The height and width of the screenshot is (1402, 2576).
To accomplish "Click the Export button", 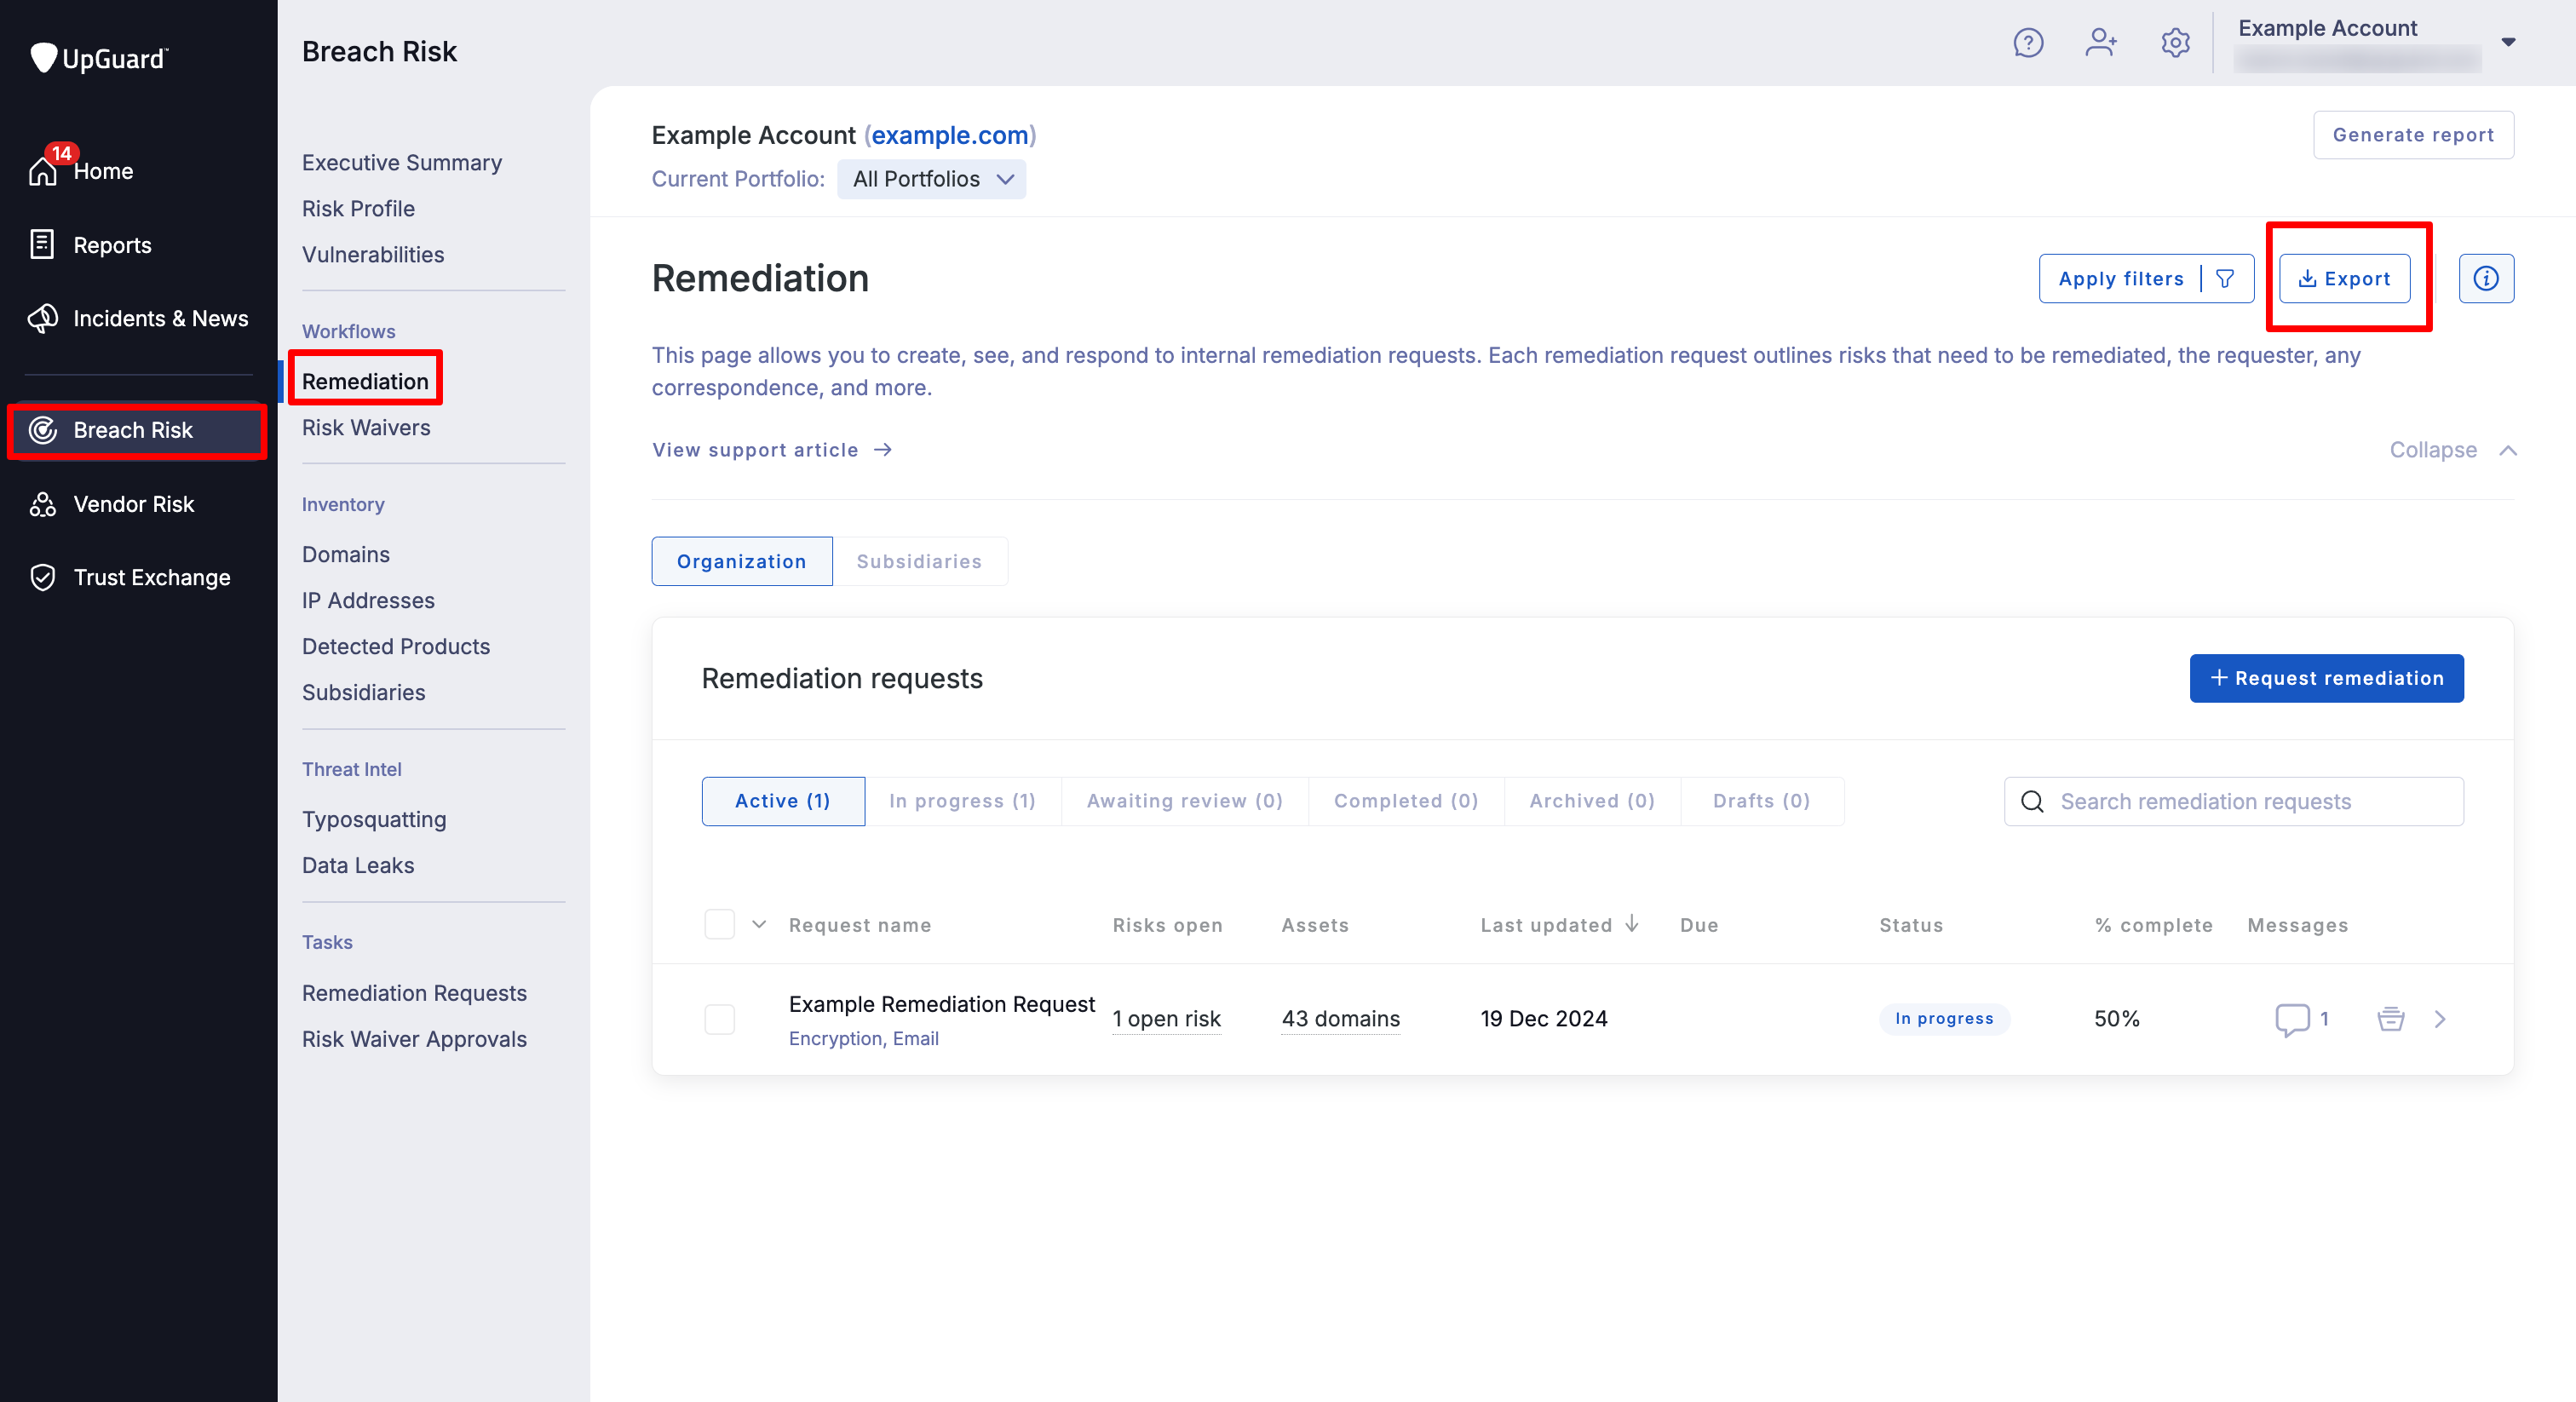I will [x=2344, y=278].
